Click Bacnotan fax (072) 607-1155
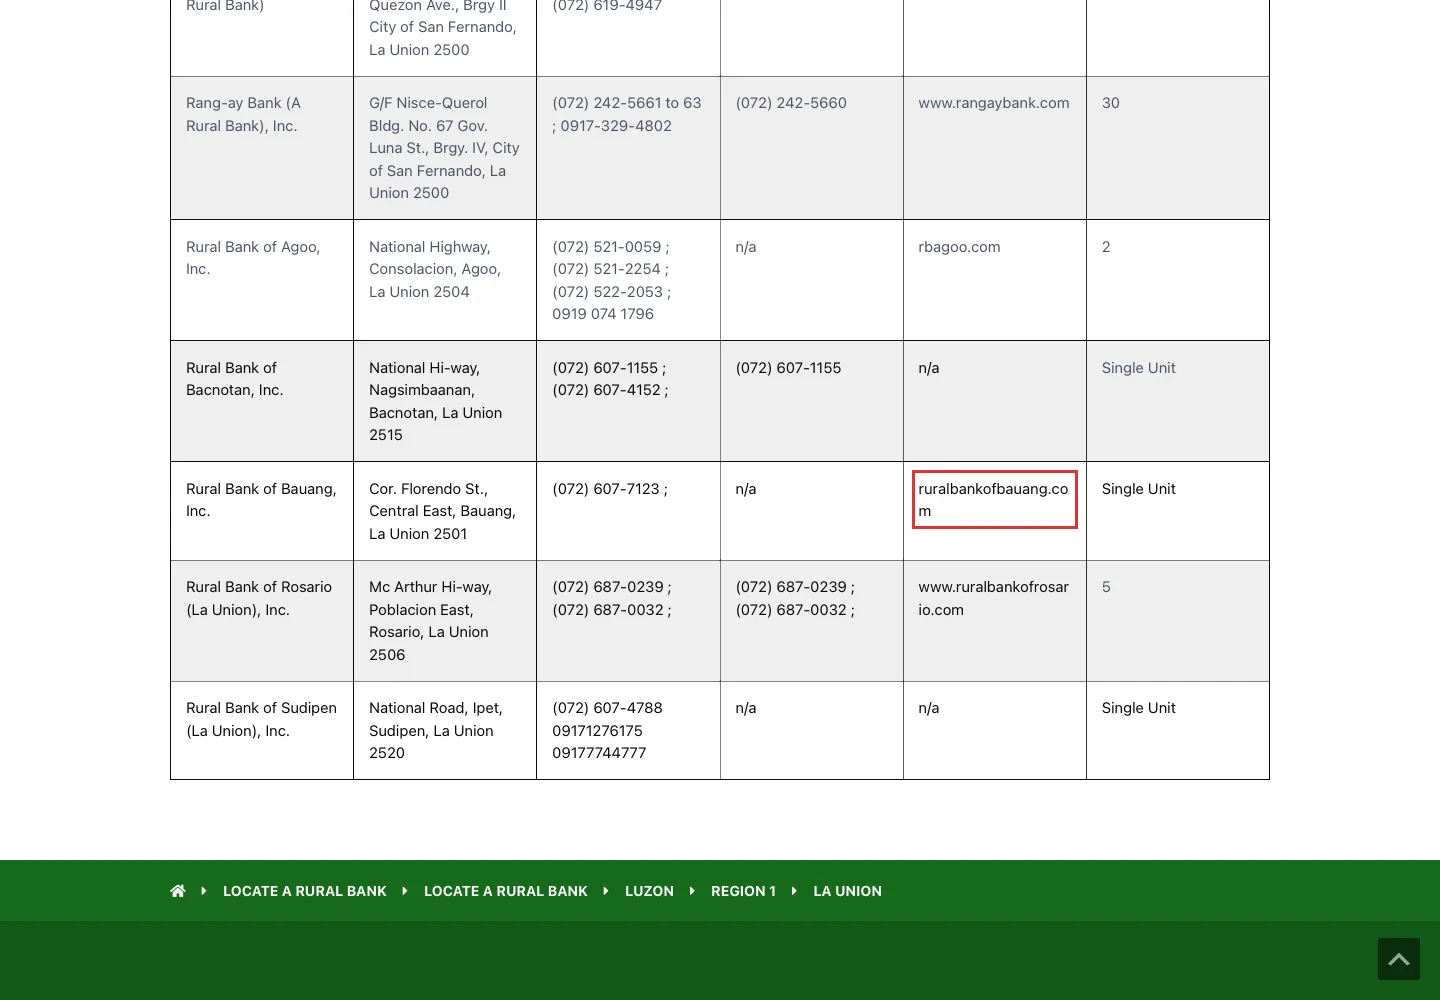 [x=788, y=368]
